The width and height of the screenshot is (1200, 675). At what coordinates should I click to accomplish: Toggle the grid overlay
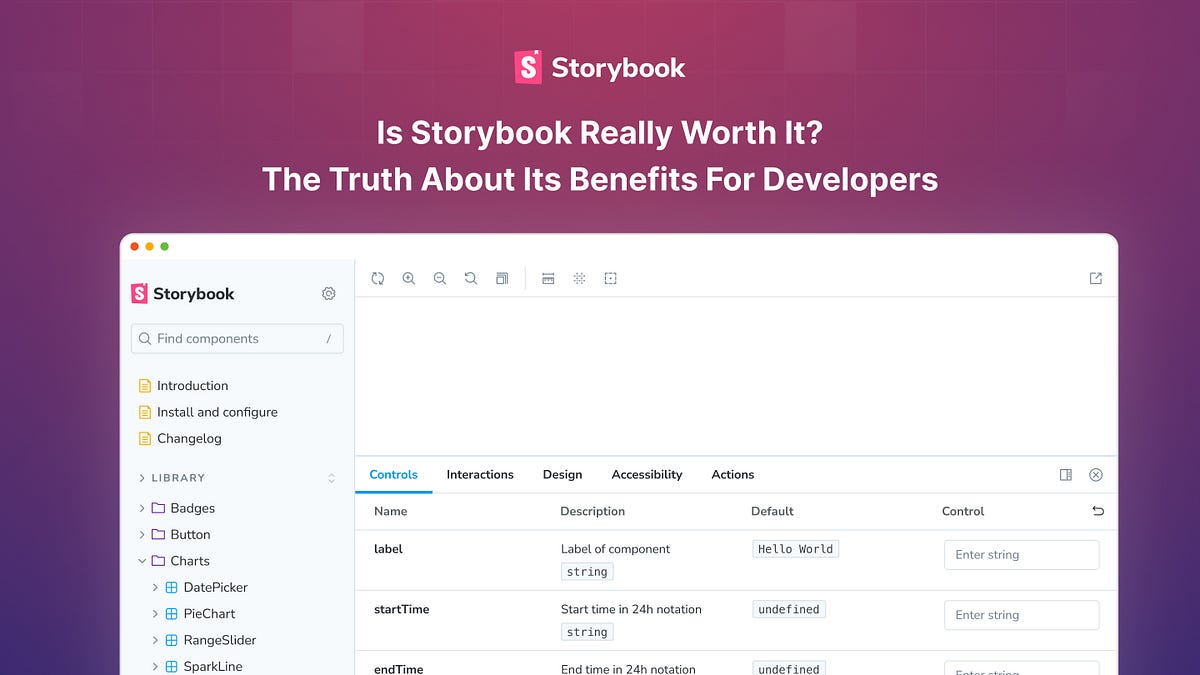click(x=579, y=278)
